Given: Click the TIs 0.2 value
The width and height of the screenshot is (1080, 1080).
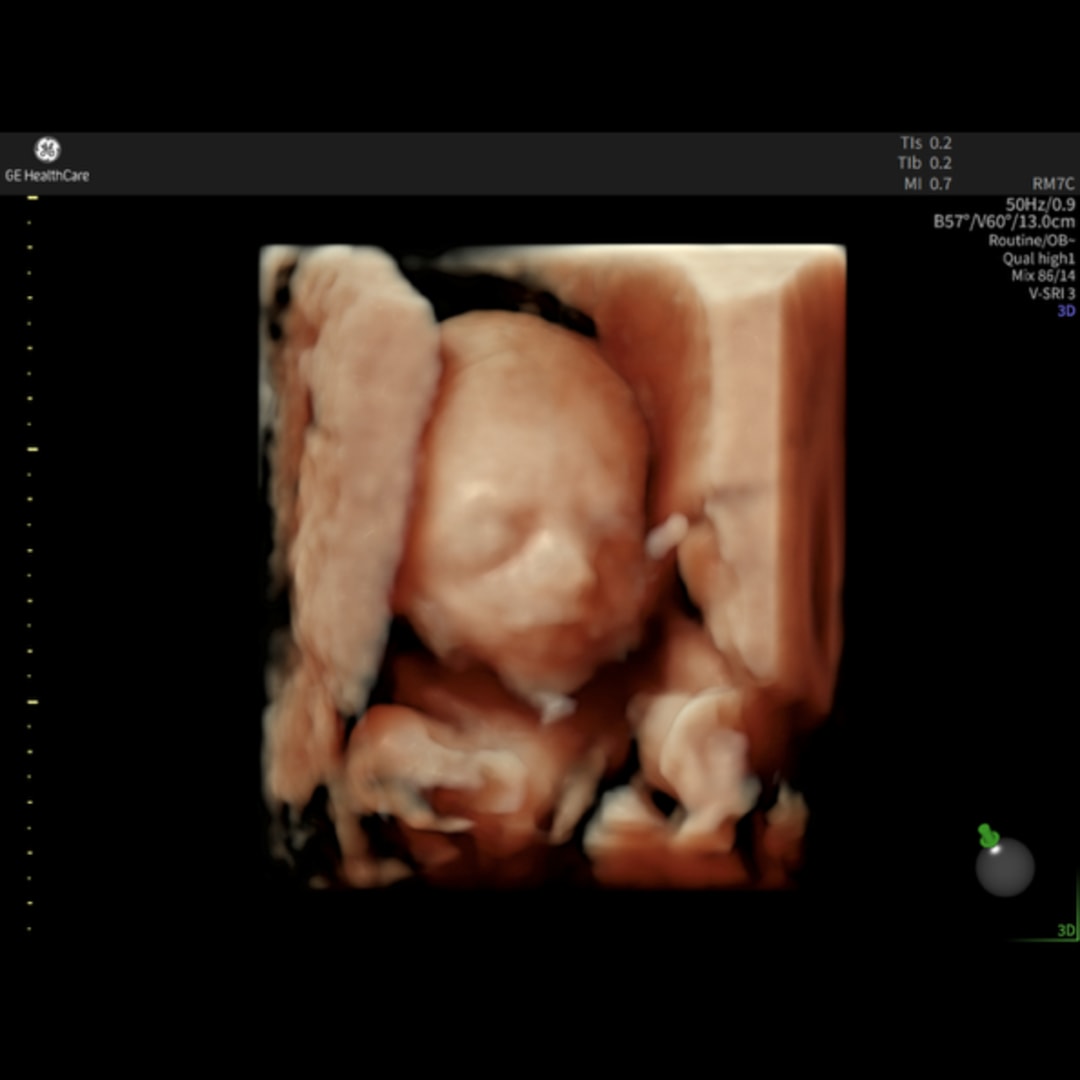Looking at the screenshot, I should tap(926, 143).
